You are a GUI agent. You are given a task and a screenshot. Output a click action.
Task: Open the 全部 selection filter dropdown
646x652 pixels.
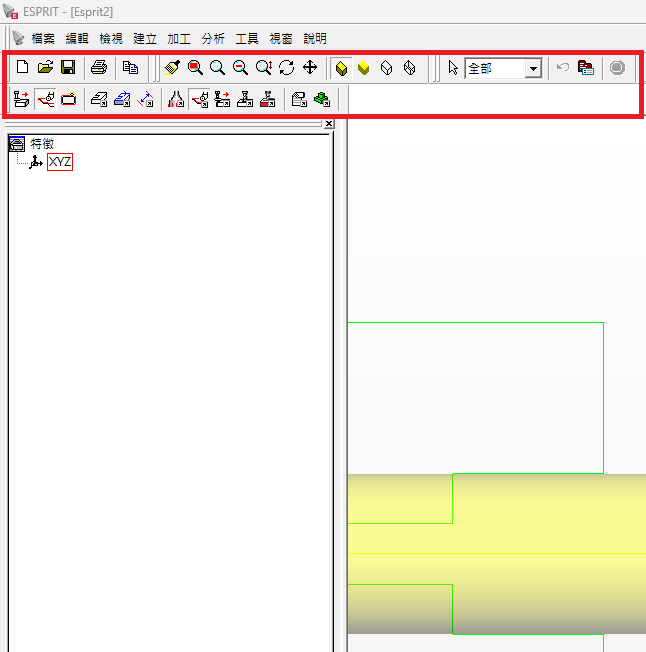(x=533, y=68)
